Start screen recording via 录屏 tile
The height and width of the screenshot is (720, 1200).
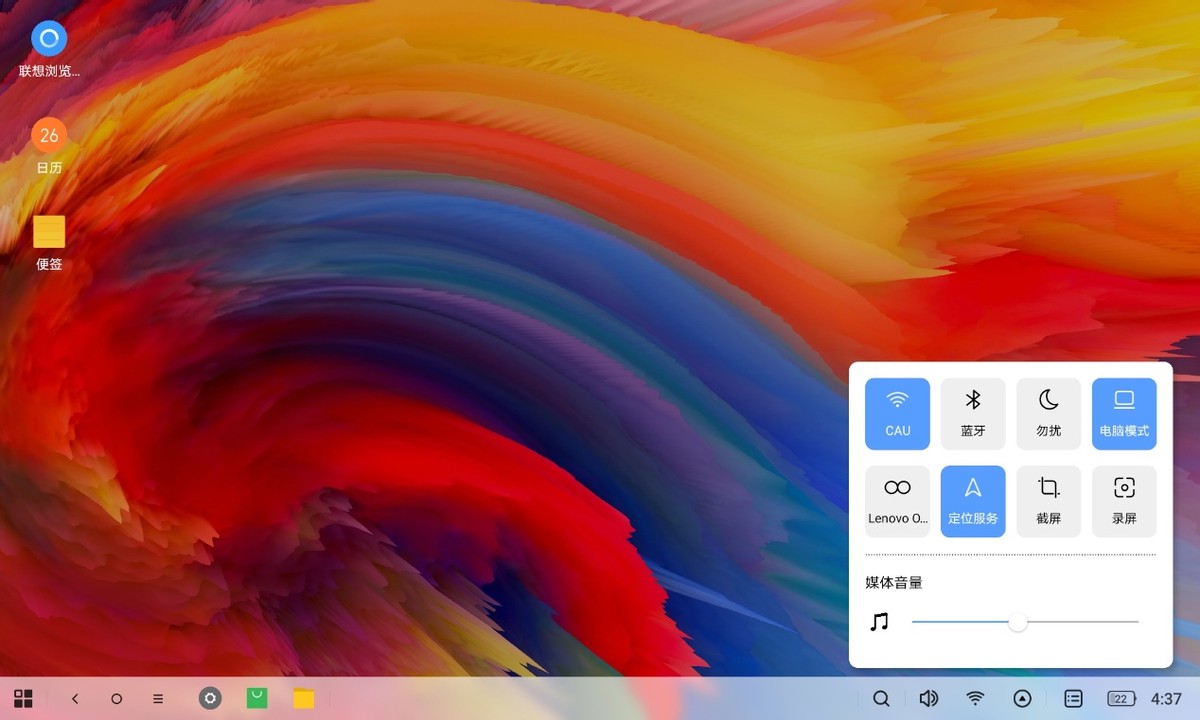1124,500
